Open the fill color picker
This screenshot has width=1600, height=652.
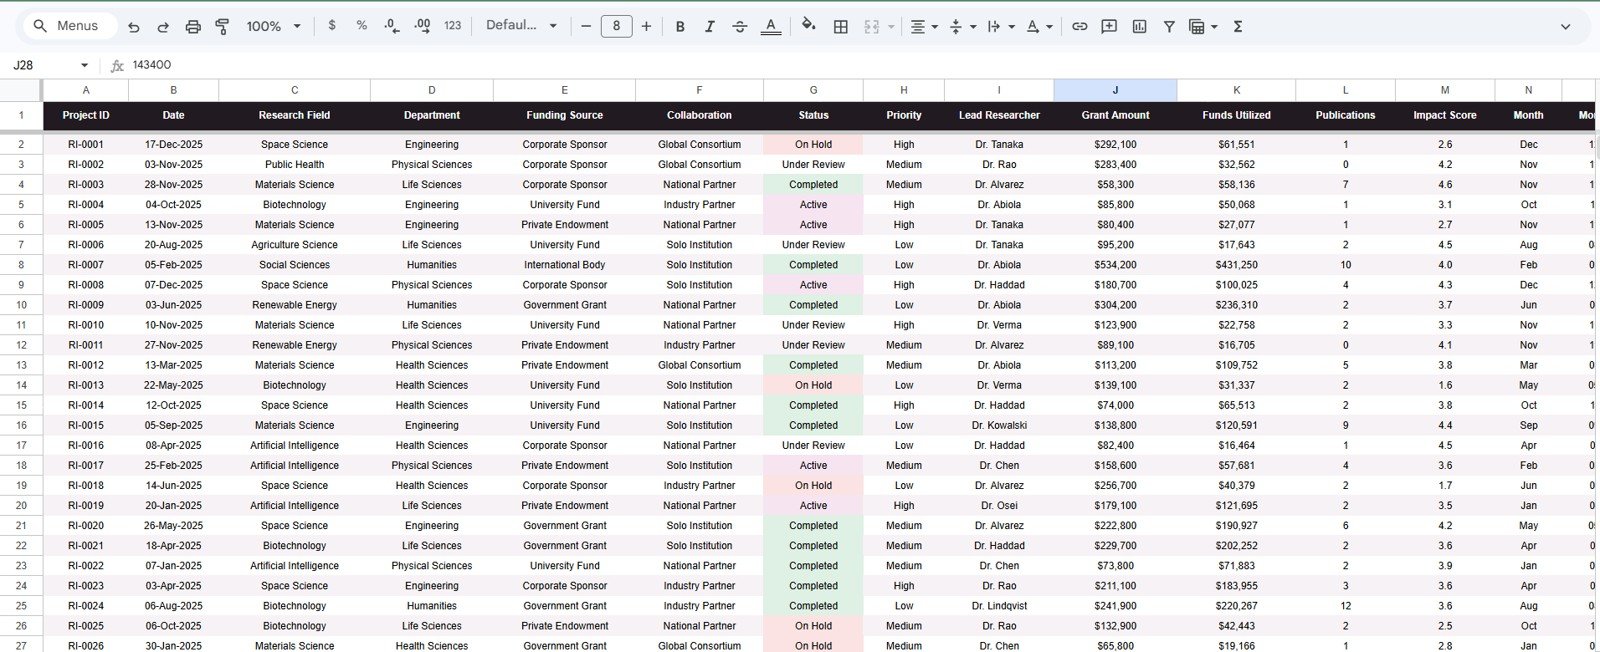[x=808, y=26]
